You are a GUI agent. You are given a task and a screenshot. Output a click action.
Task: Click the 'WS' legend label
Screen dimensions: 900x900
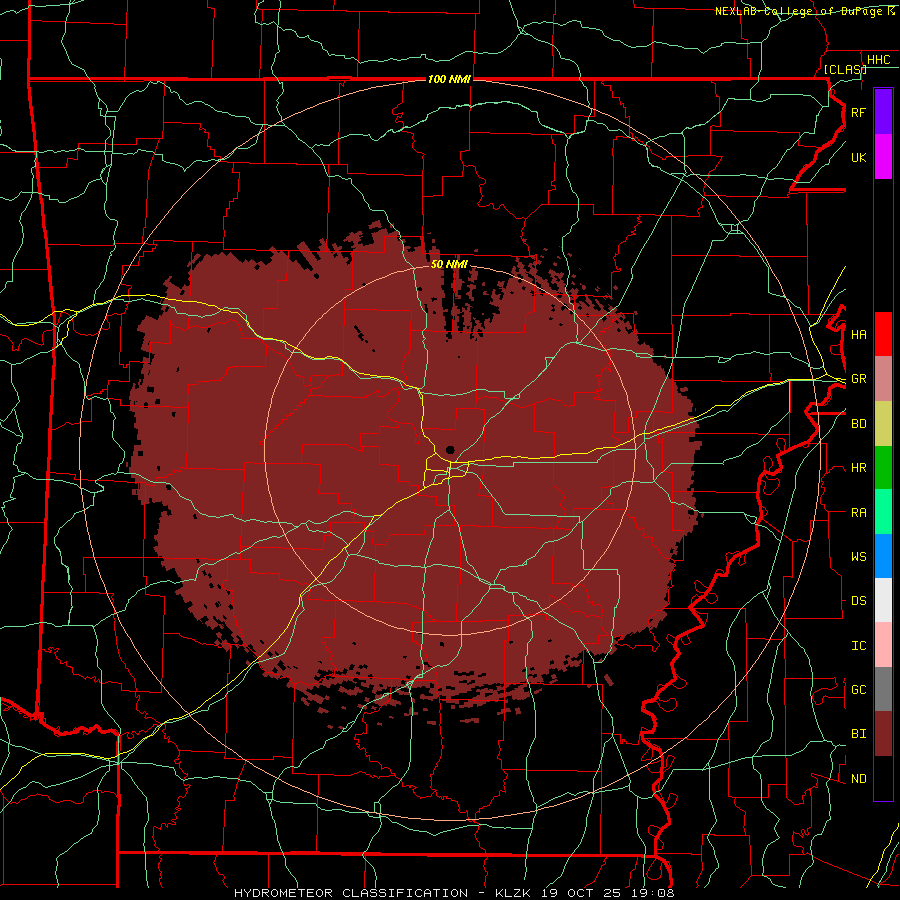[x=858, y=557]
